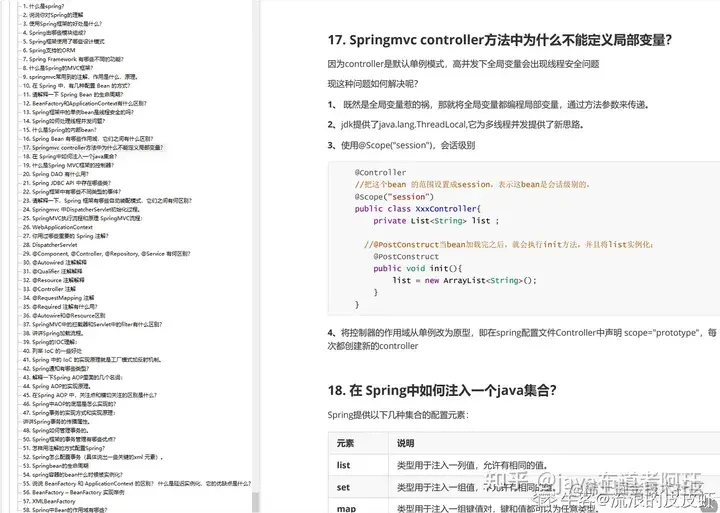Open "28. DispatcherServlet" in outline
Viewport: 720px width, 513px height.
50,245
